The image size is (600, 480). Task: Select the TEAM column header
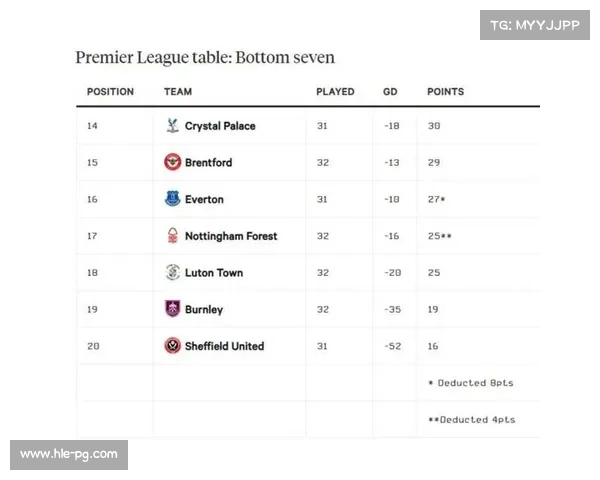(x=178, y=92)
